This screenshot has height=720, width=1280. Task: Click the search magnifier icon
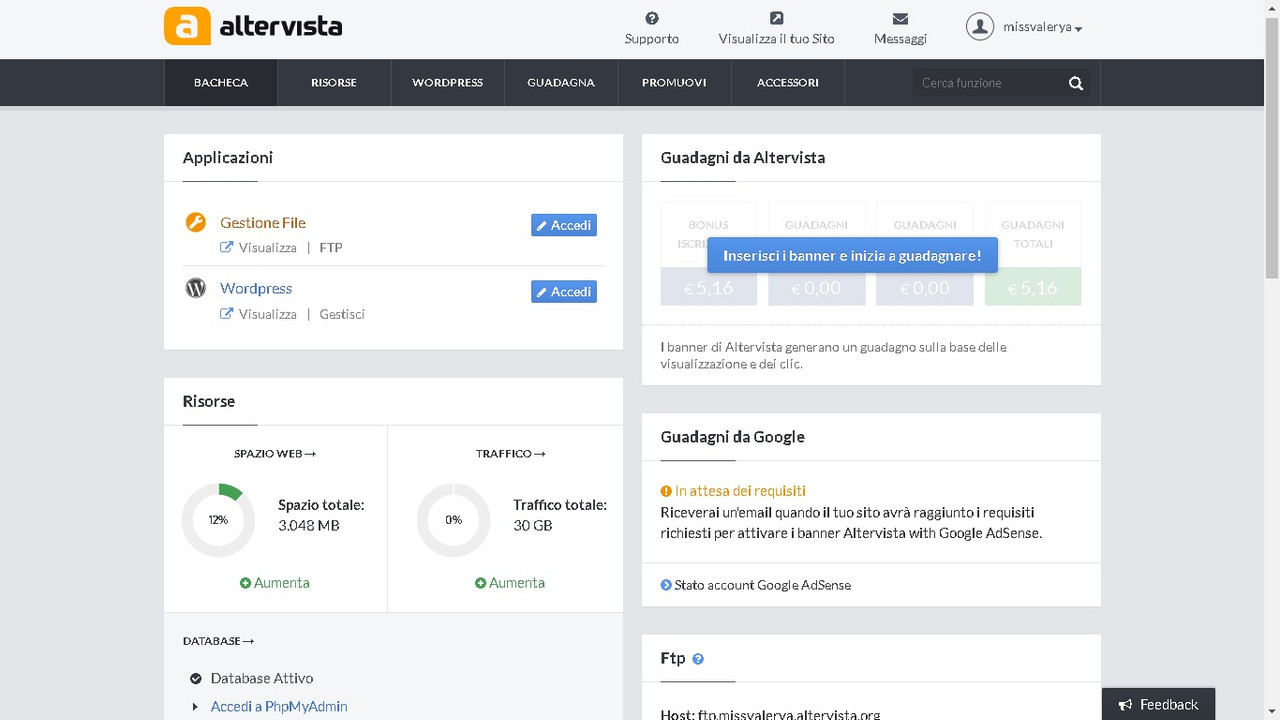click(x=1076, y=83)
